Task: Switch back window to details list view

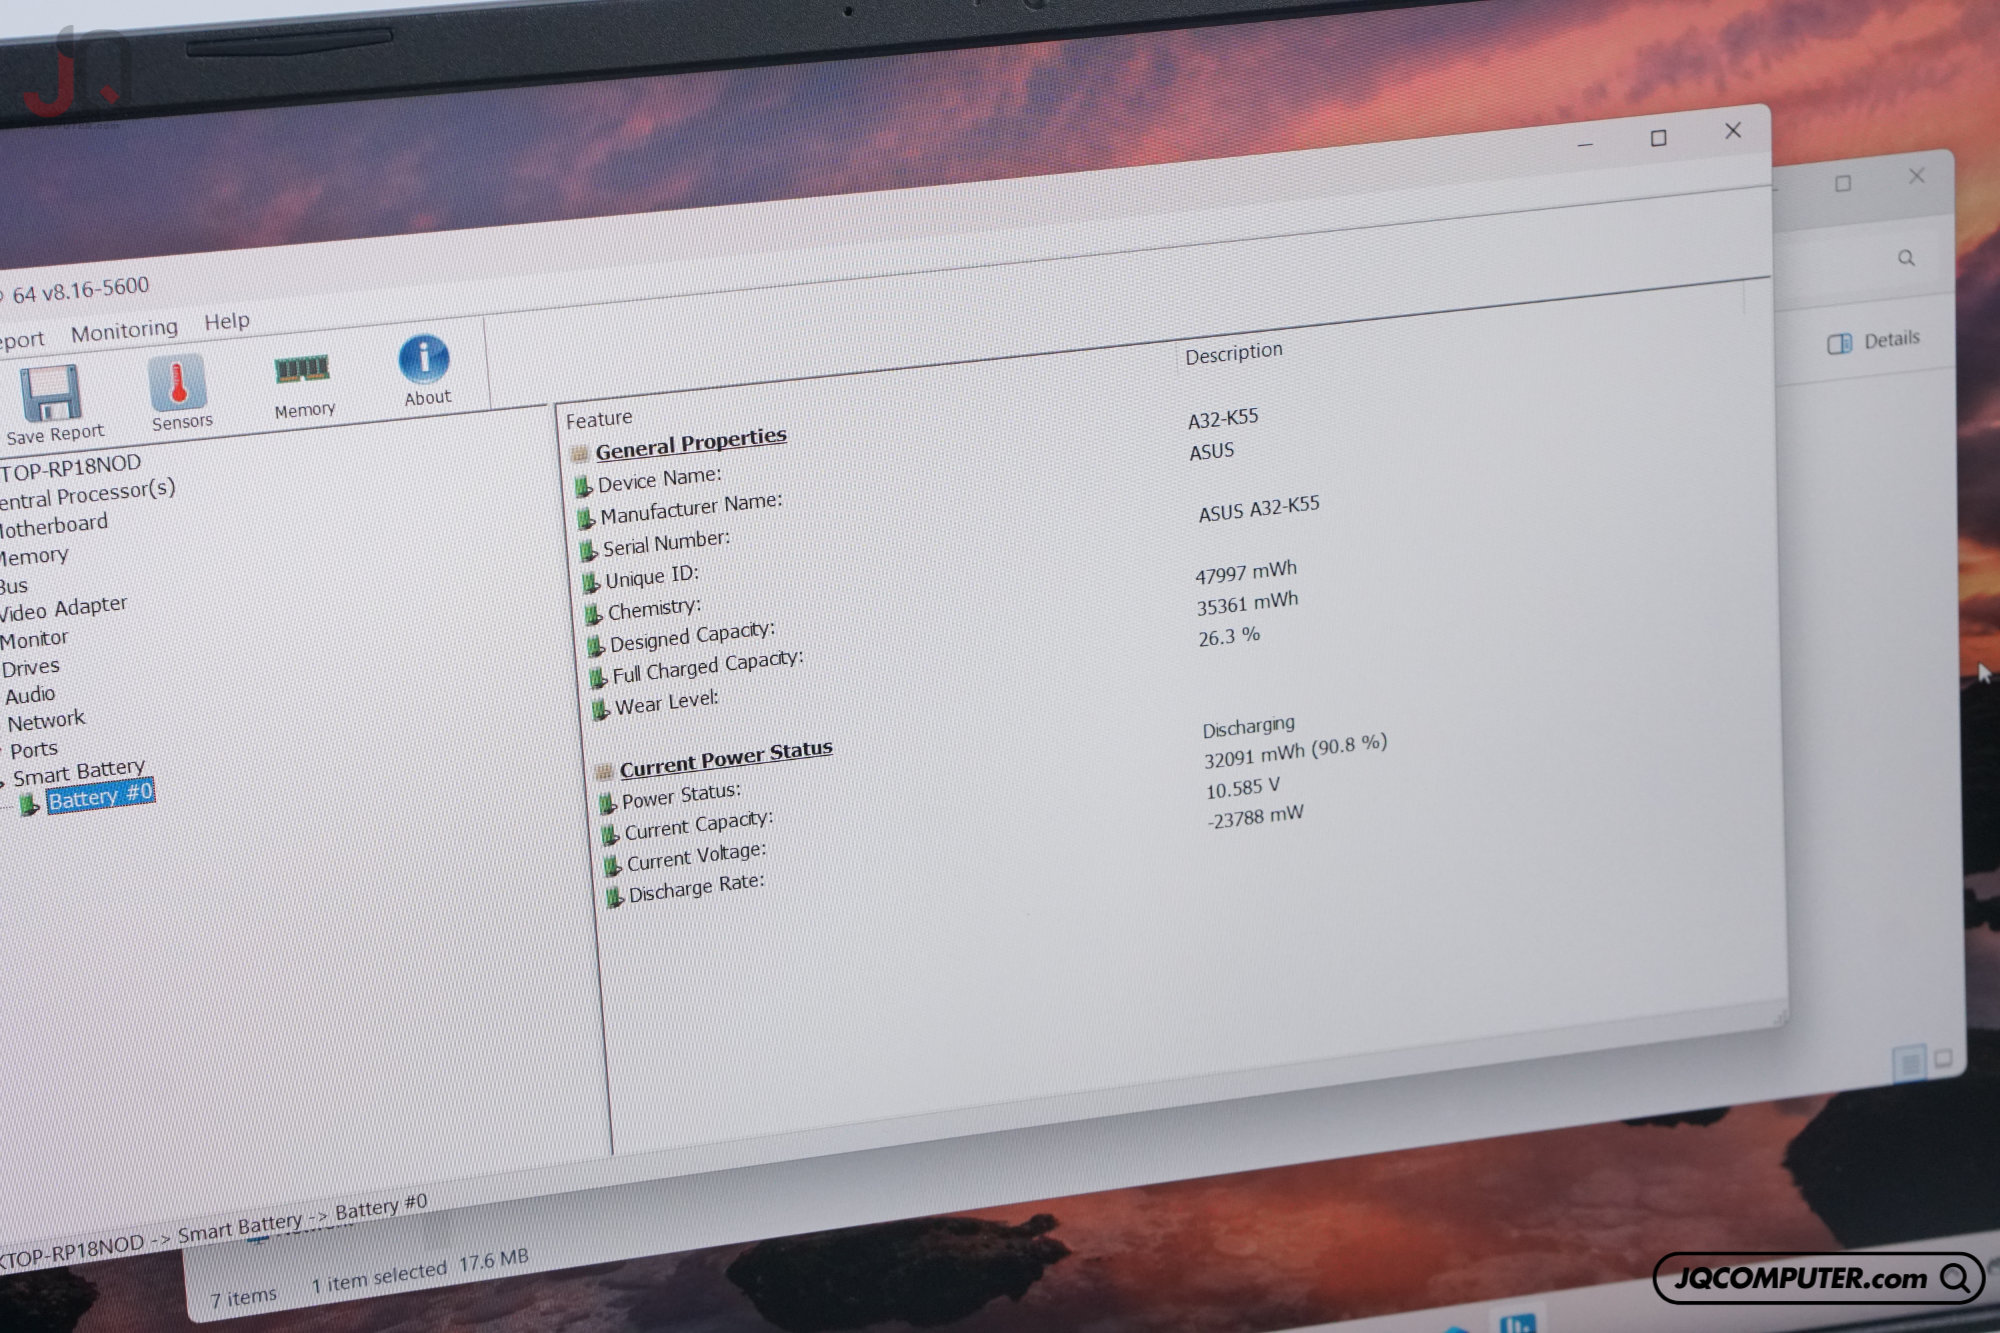Action: click(1909, 1062)
